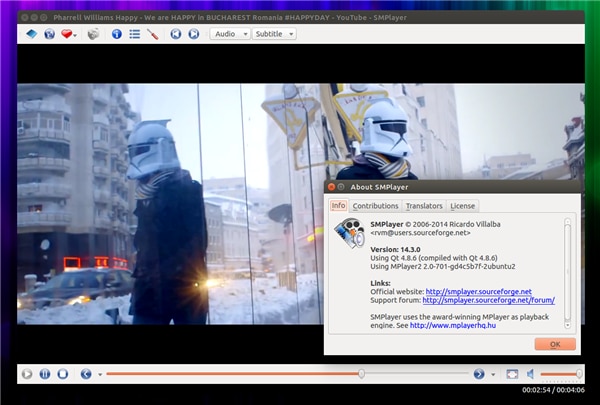Click the About dialog vertical scrollbar
Image resolution: width=600 pixels, height=405 pixels.
tap(567, 273)
